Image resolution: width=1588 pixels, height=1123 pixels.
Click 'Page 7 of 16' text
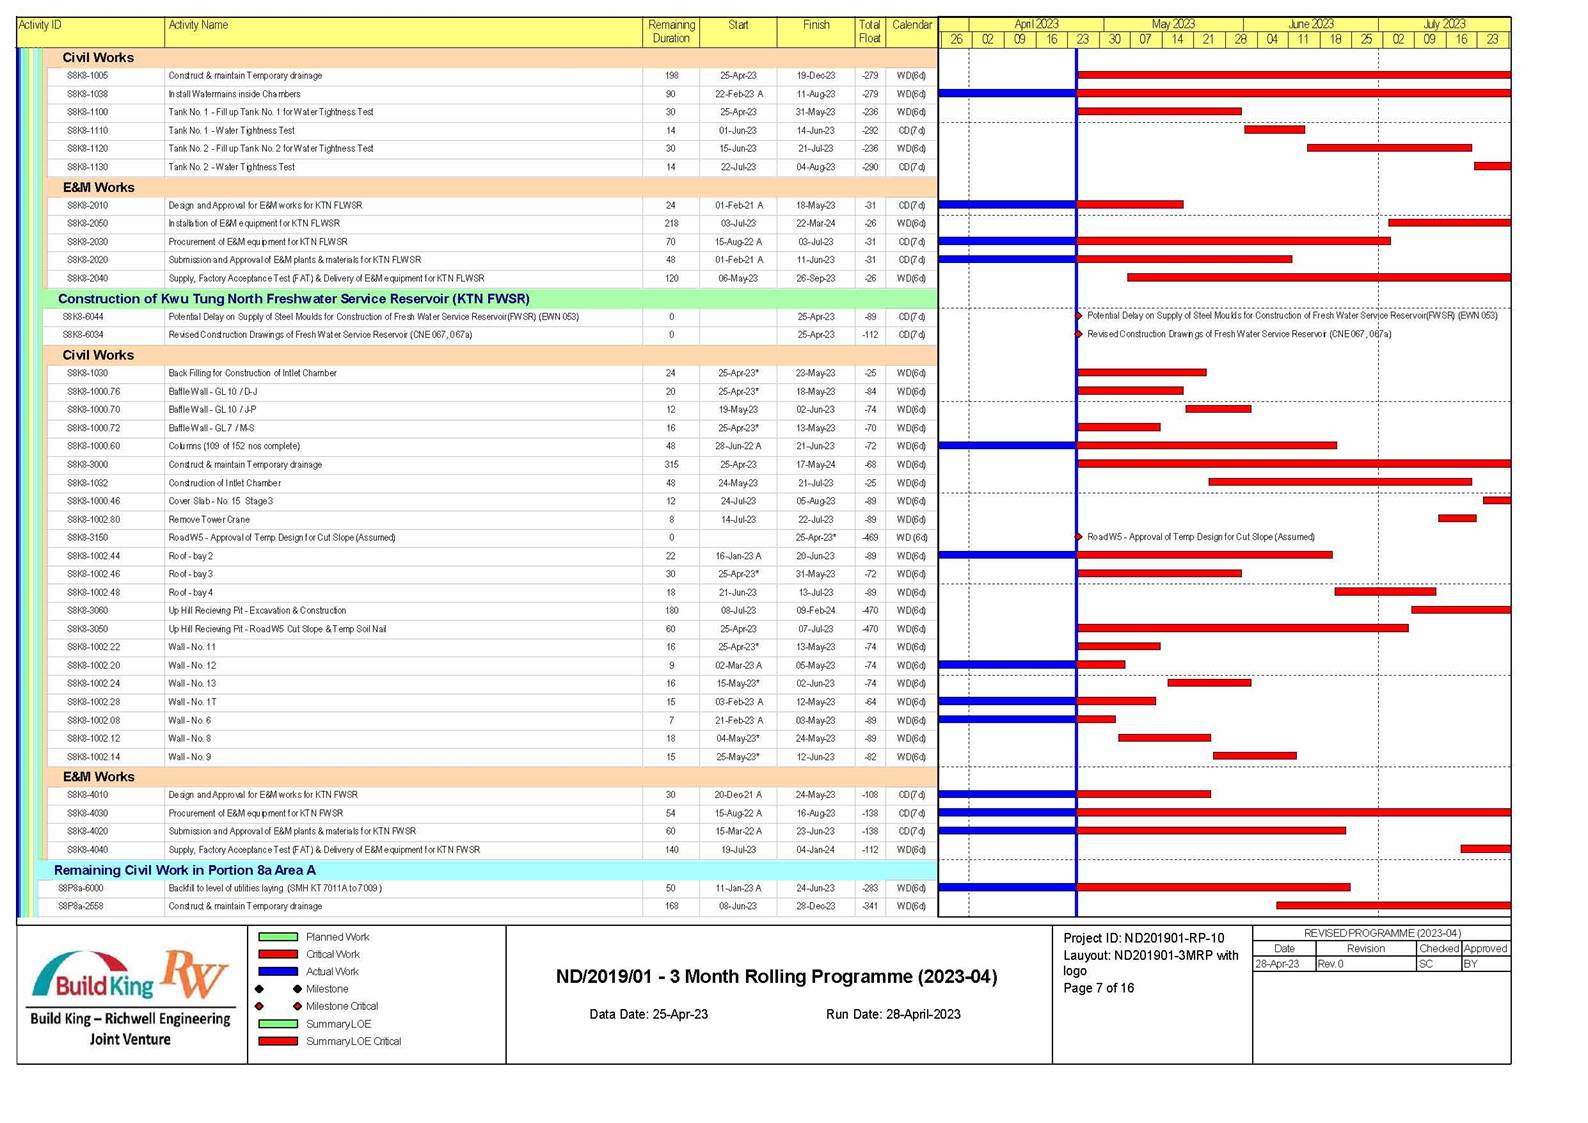(x=1098, y=988)
